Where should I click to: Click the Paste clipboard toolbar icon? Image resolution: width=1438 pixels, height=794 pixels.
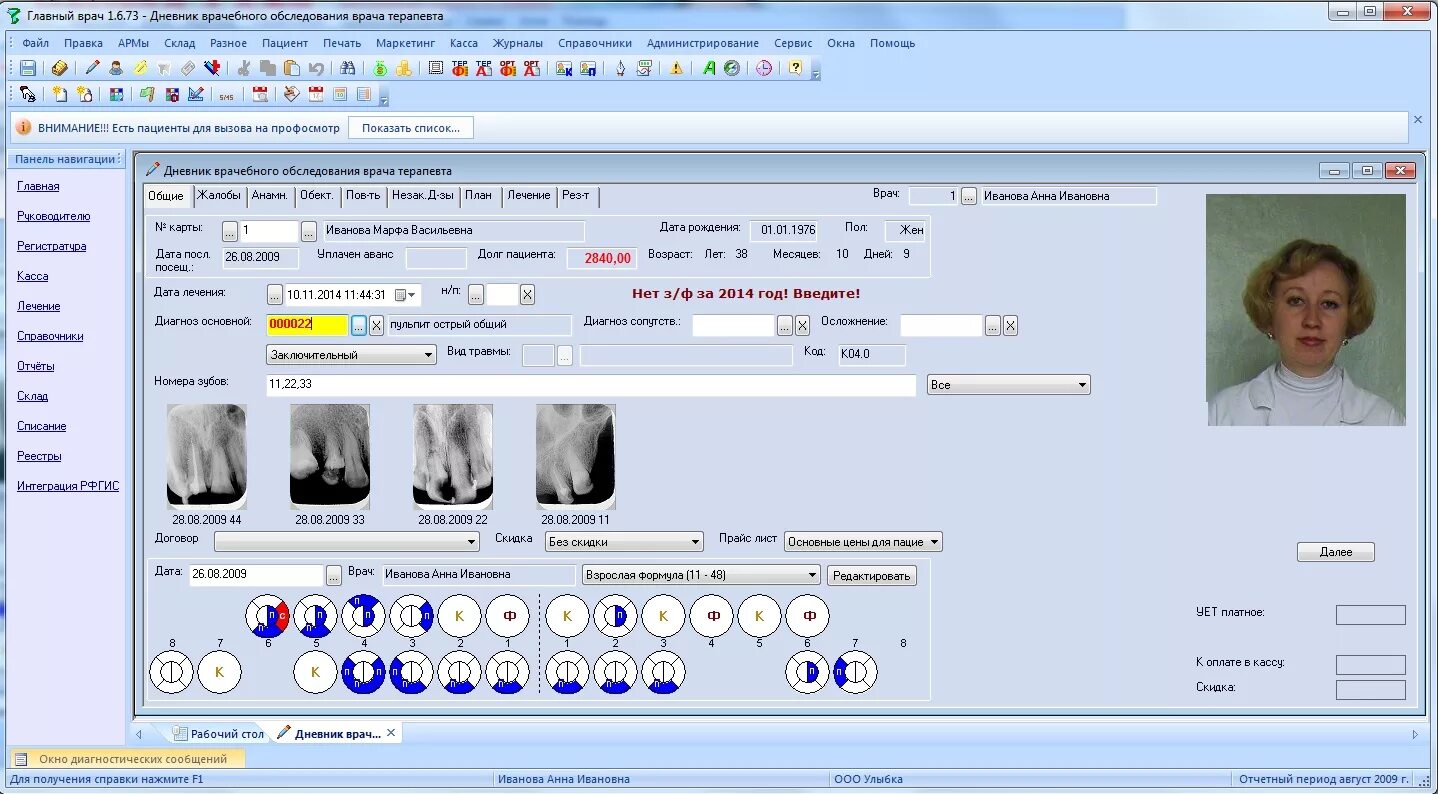[292, 68]
